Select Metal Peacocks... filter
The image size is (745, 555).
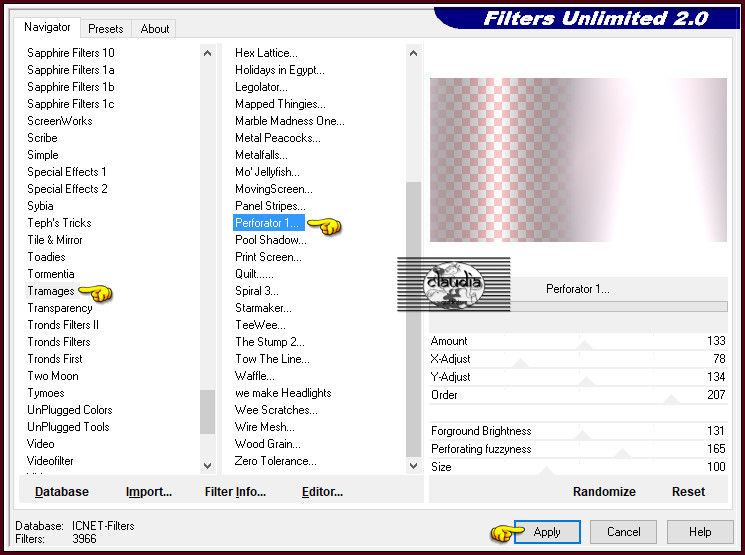pyautogui.click(x=278, y=138)
